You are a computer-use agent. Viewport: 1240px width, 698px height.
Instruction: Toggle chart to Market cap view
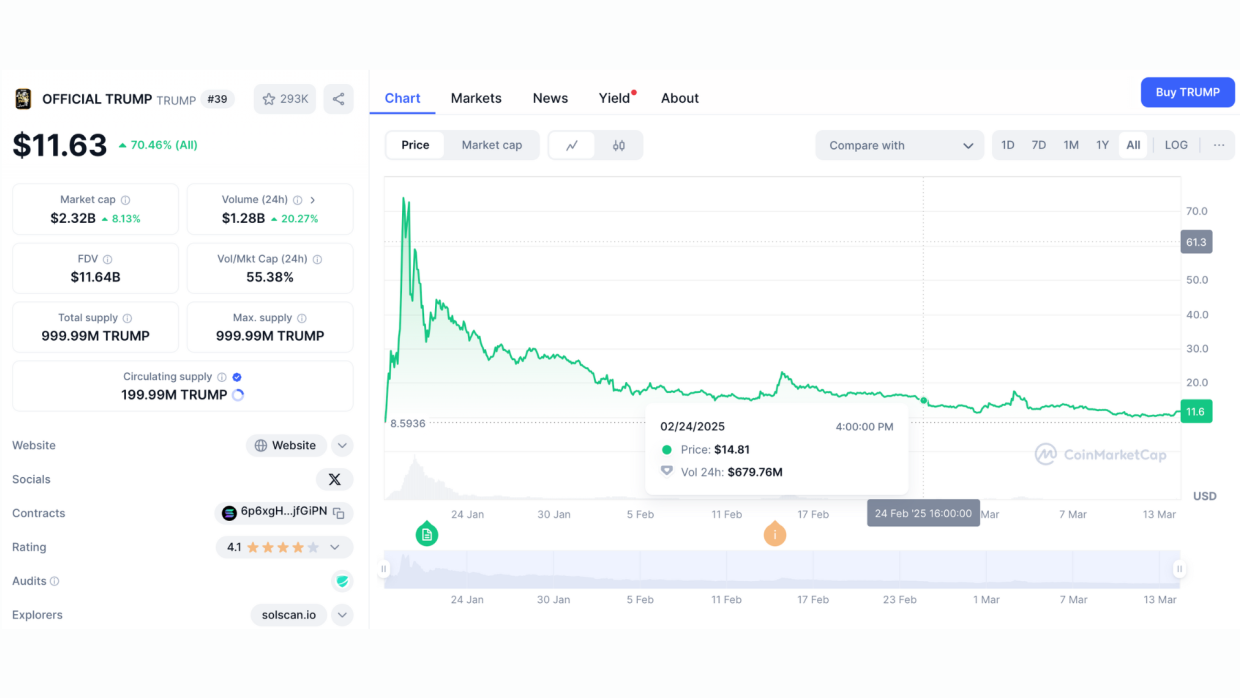tap(492, 145)
